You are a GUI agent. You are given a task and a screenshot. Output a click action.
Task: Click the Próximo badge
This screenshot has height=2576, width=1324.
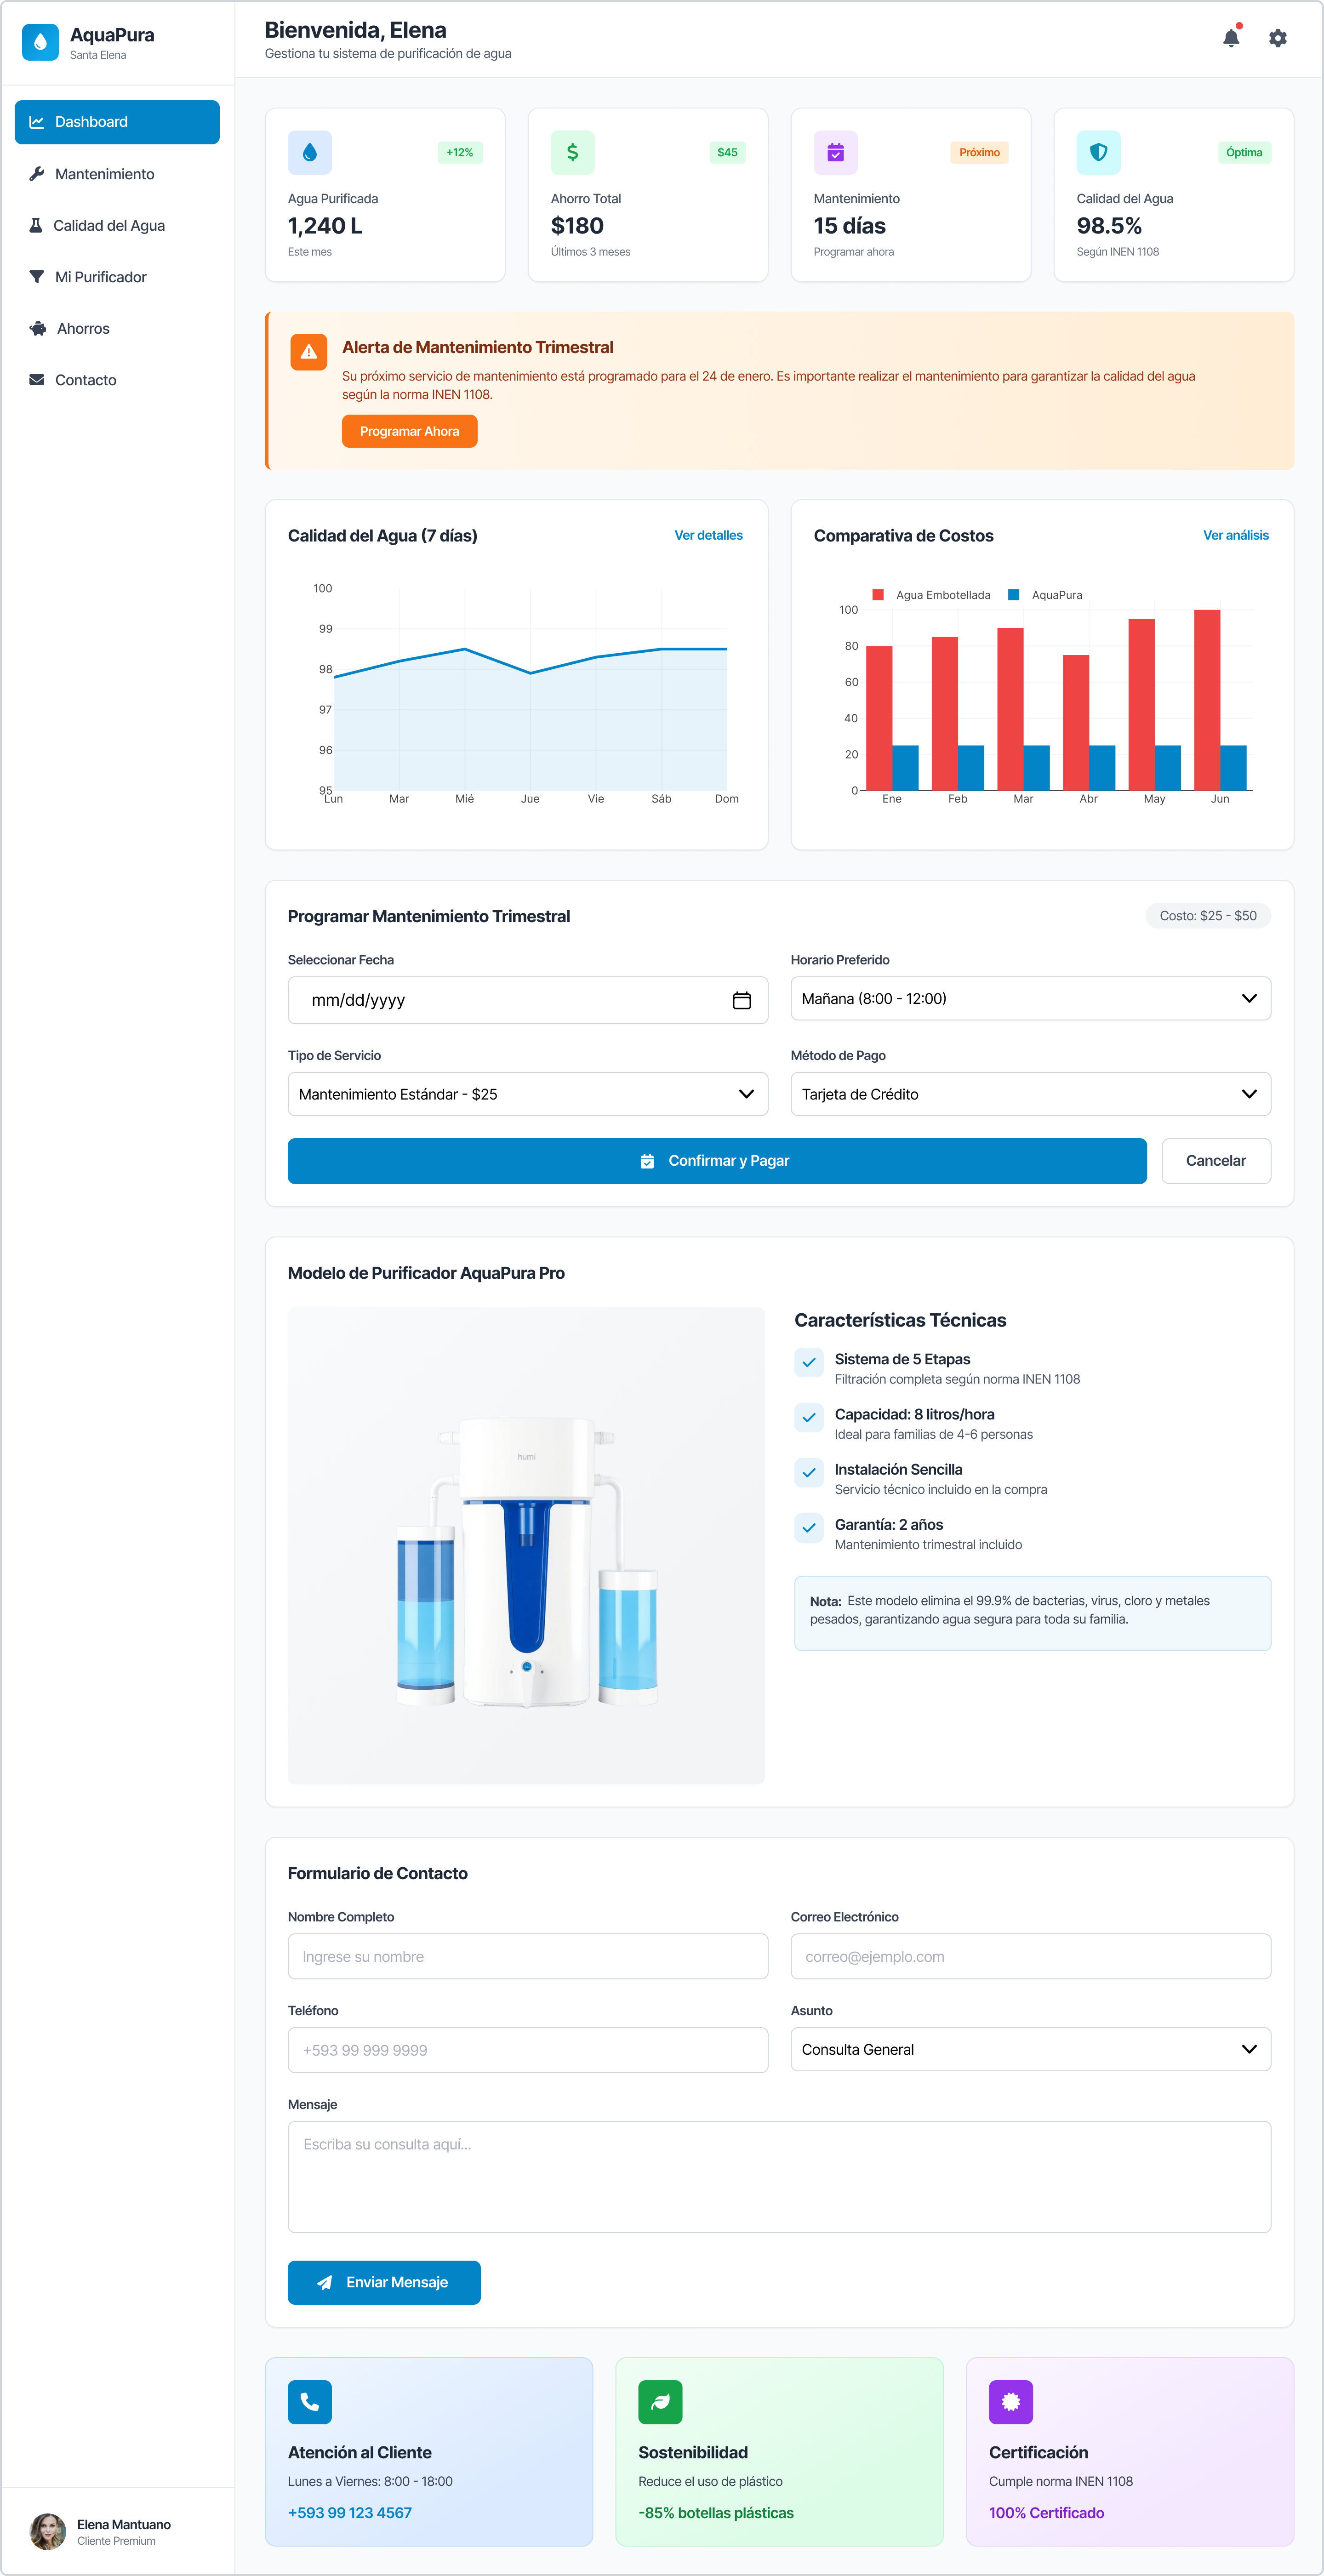pos(979,152)
